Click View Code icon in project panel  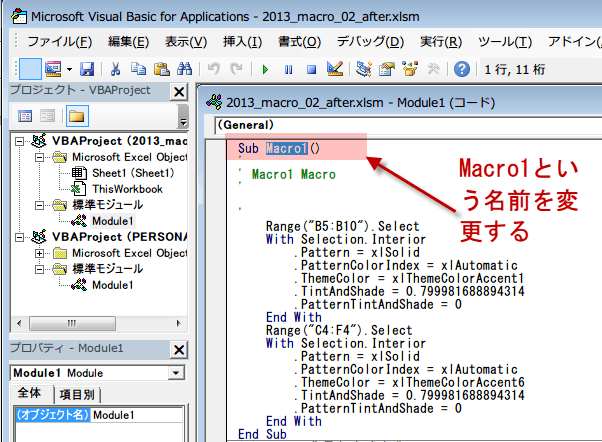25,116
